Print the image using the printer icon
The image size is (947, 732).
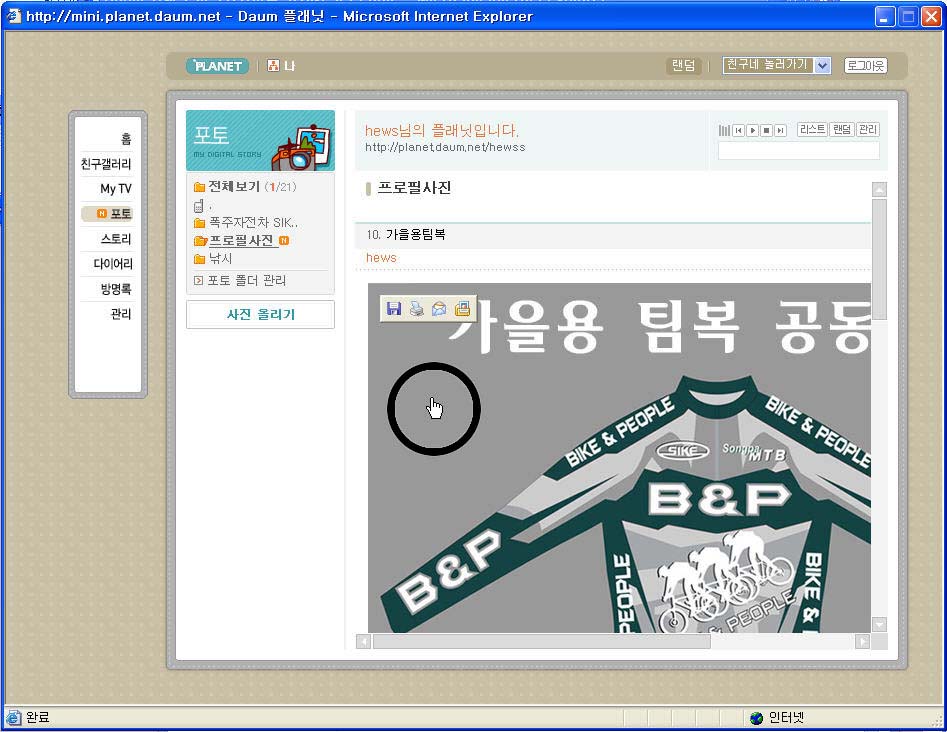[x=417, y=309]
